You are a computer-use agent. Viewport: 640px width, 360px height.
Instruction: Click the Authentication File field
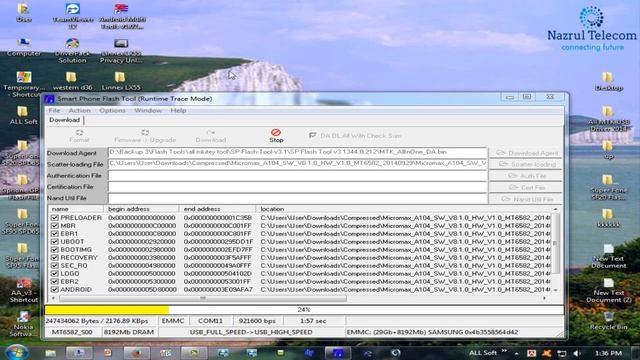point(298,176)
